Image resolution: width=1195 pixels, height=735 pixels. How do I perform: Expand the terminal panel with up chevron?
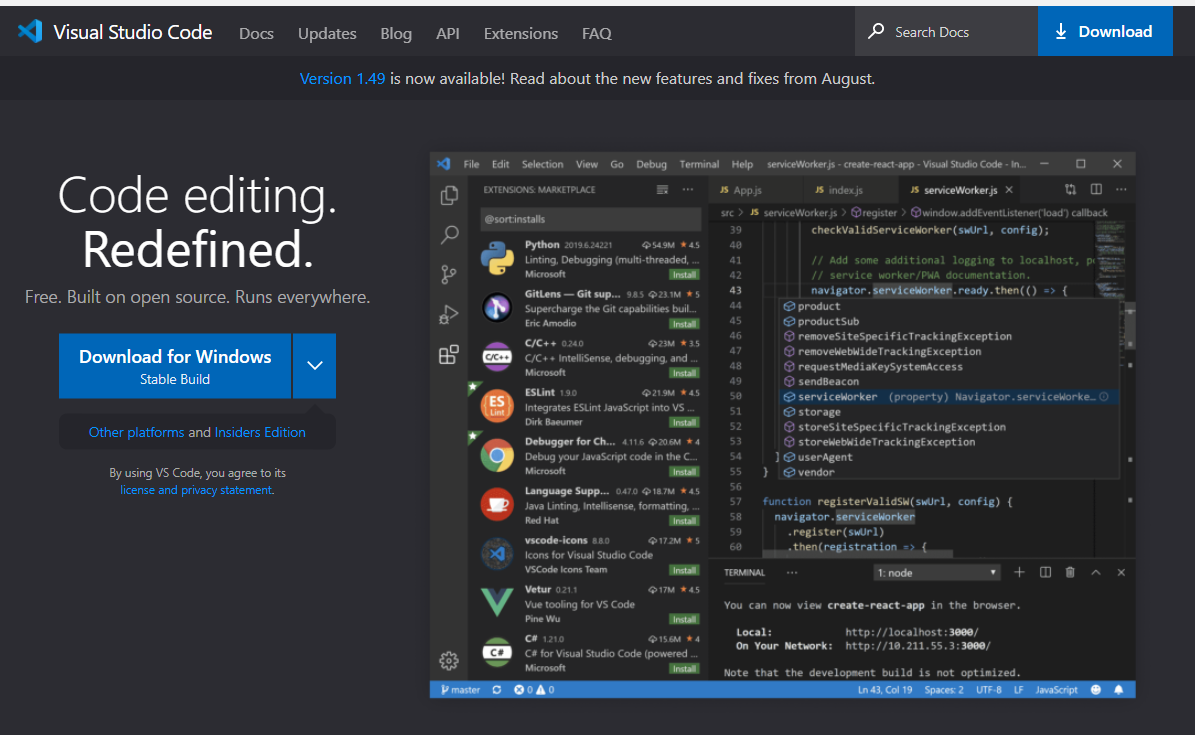[x=1096, y=572]
